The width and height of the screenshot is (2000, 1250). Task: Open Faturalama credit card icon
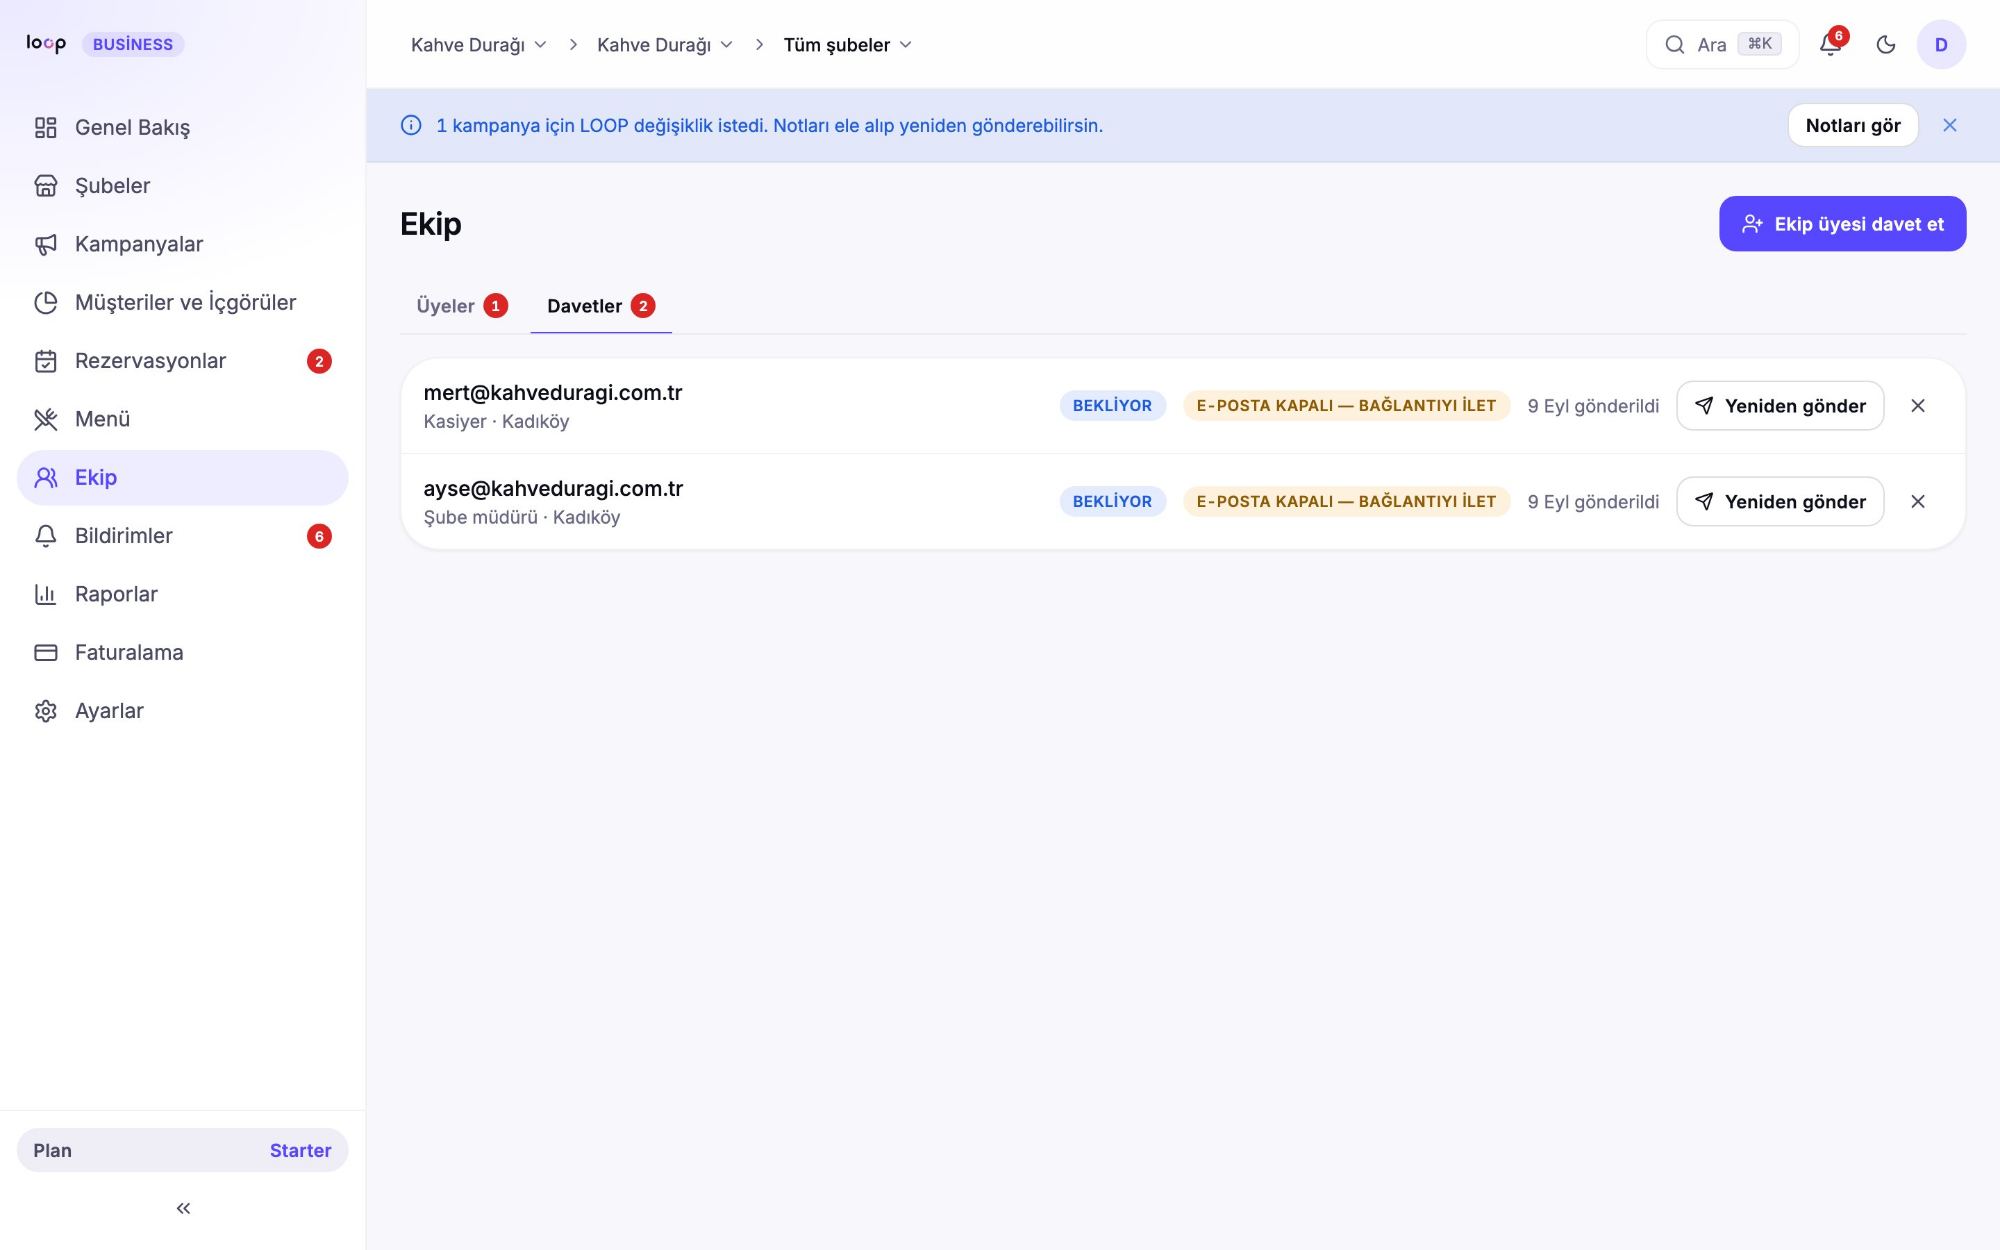click(x=46, y=652)
